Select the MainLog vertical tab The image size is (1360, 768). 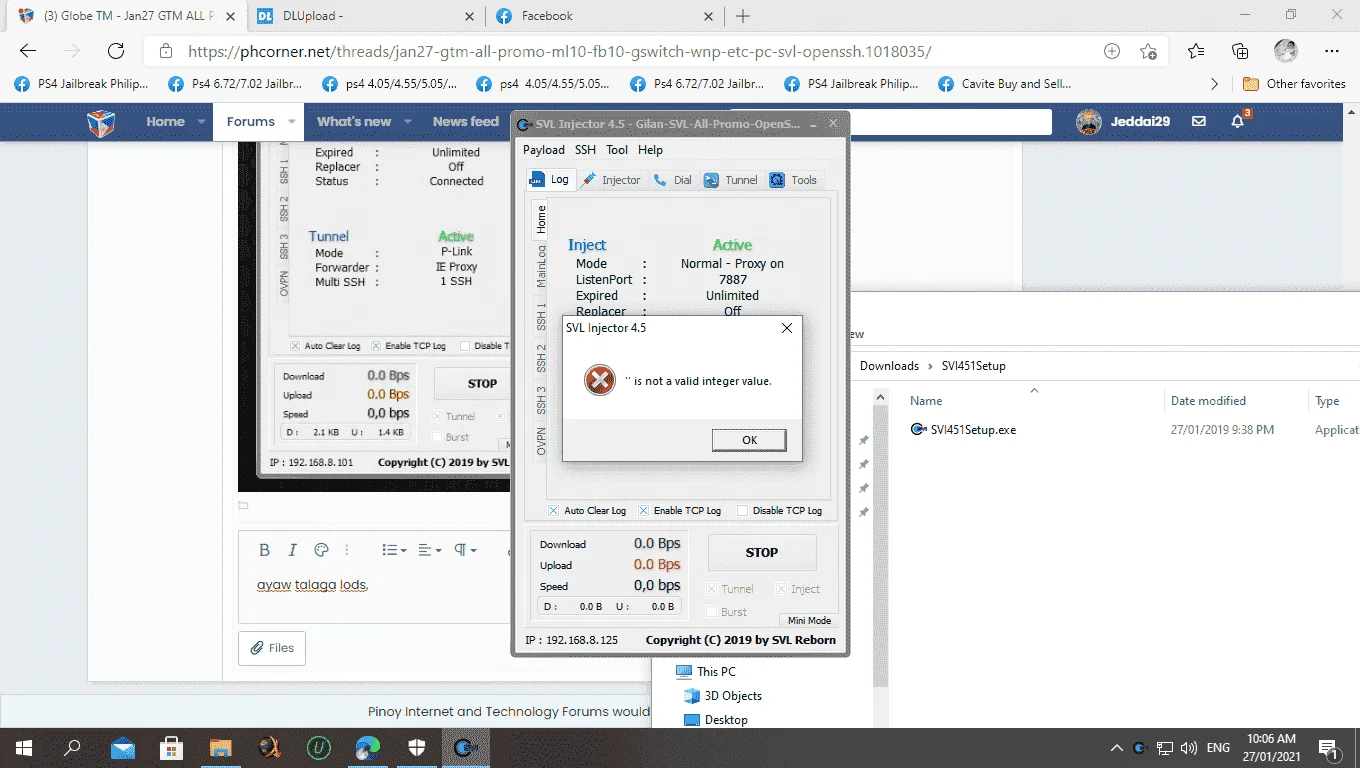(541, 264)
